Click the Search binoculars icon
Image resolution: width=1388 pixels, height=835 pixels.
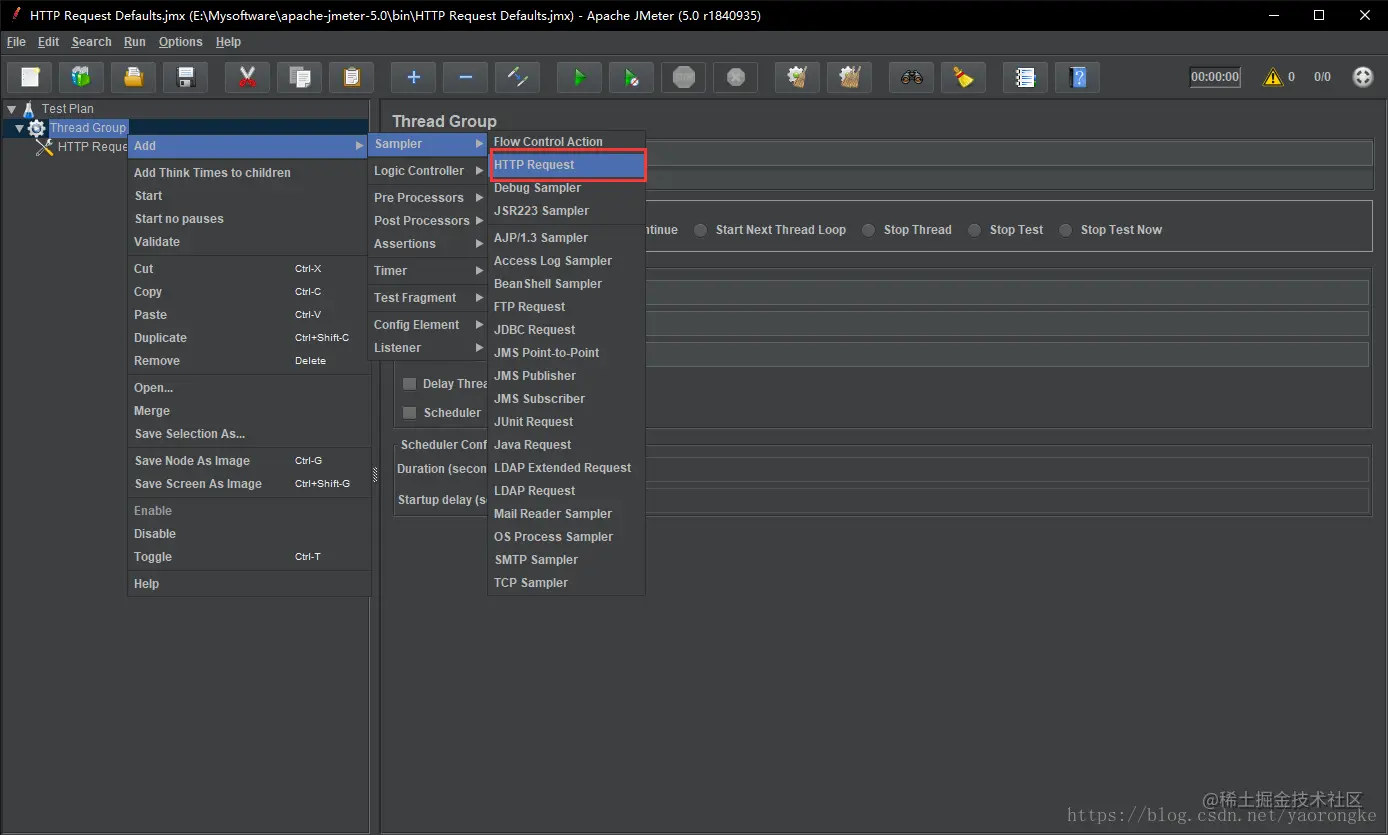pyautogui.click(x=911, y=77)
